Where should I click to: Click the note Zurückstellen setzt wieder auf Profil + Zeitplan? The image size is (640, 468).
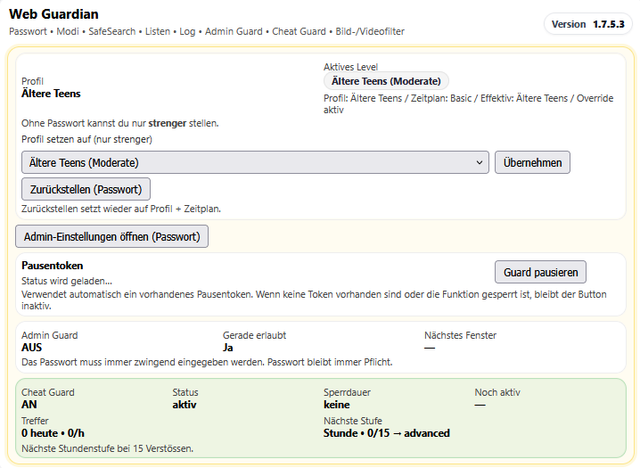pyautogui.click(x=121, y=209)
